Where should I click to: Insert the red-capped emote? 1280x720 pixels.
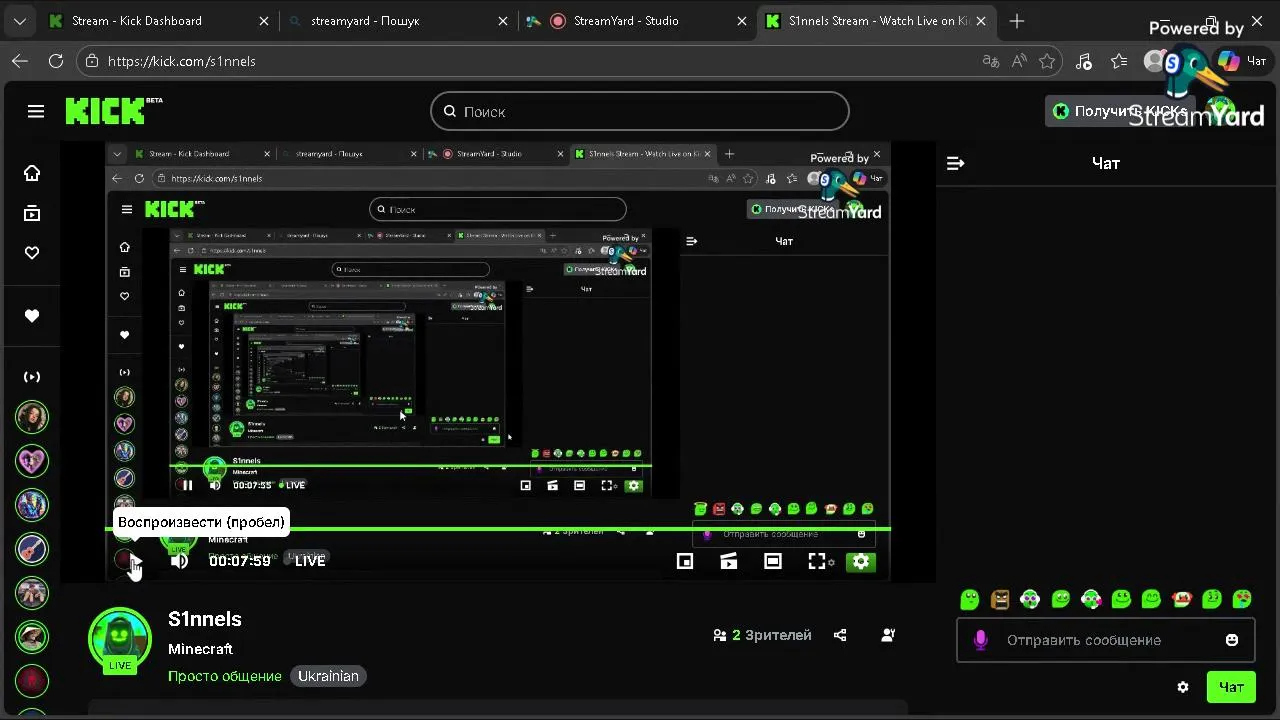click(1182, 599)
